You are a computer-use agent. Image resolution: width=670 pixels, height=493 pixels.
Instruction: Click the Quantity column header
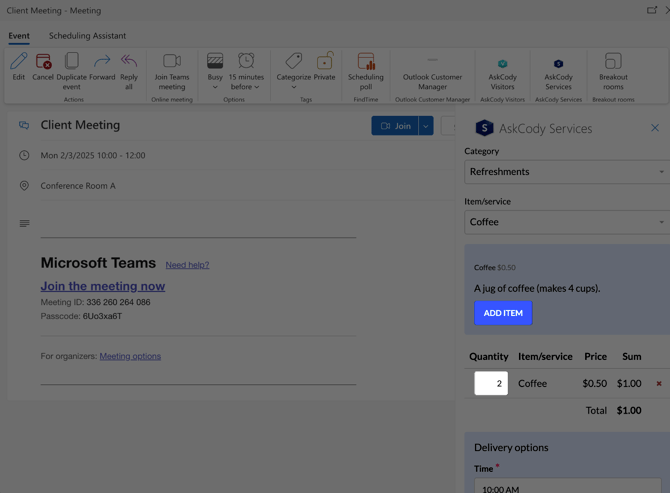[x=489, y=357]
